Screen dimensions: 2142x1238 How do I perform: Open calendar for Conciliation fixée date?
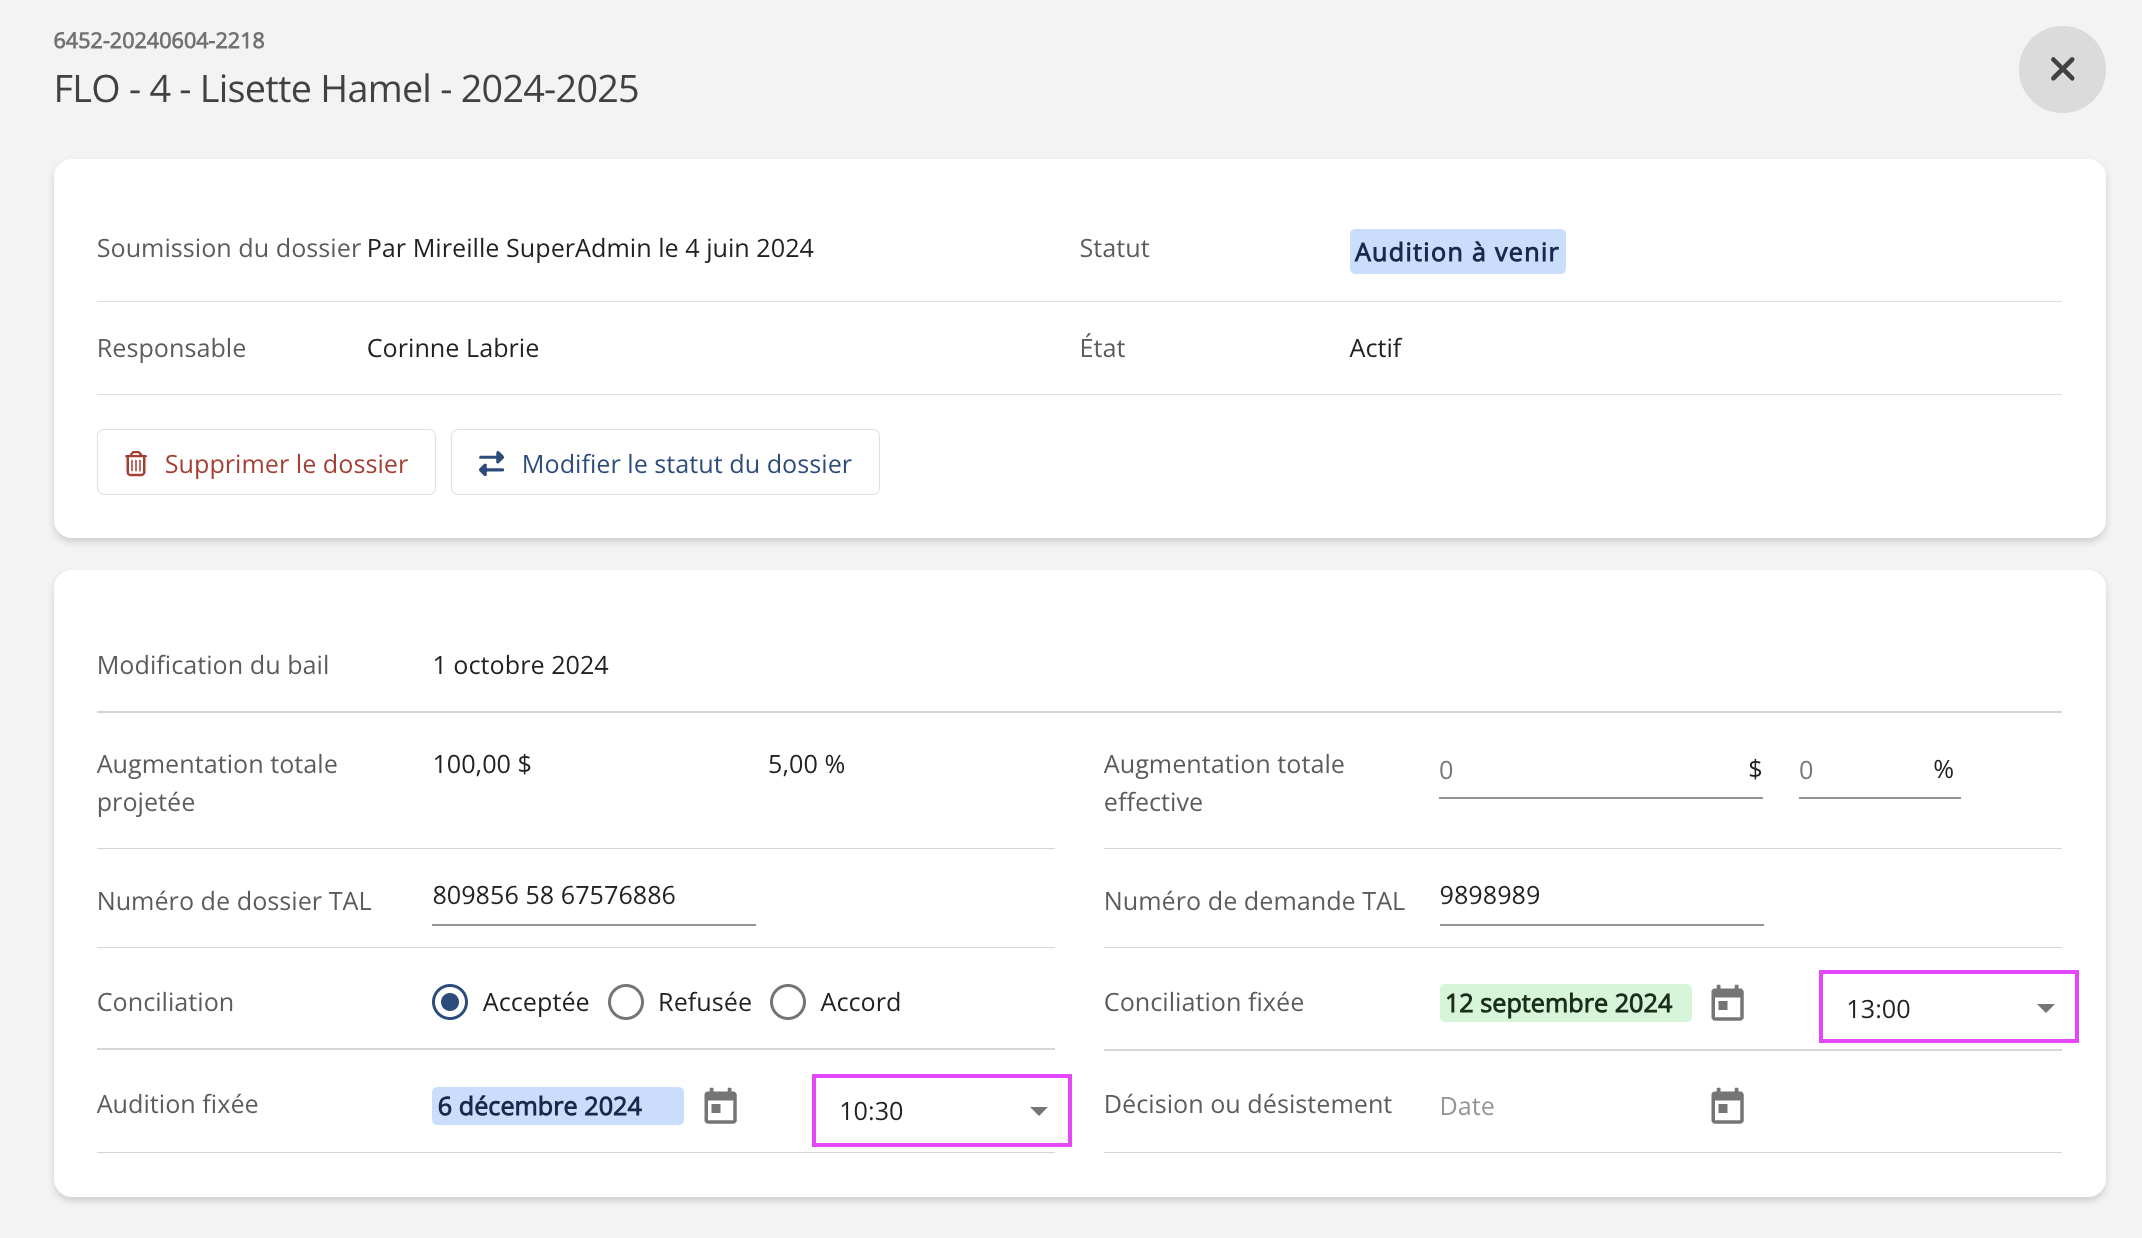point(1727,1003)
